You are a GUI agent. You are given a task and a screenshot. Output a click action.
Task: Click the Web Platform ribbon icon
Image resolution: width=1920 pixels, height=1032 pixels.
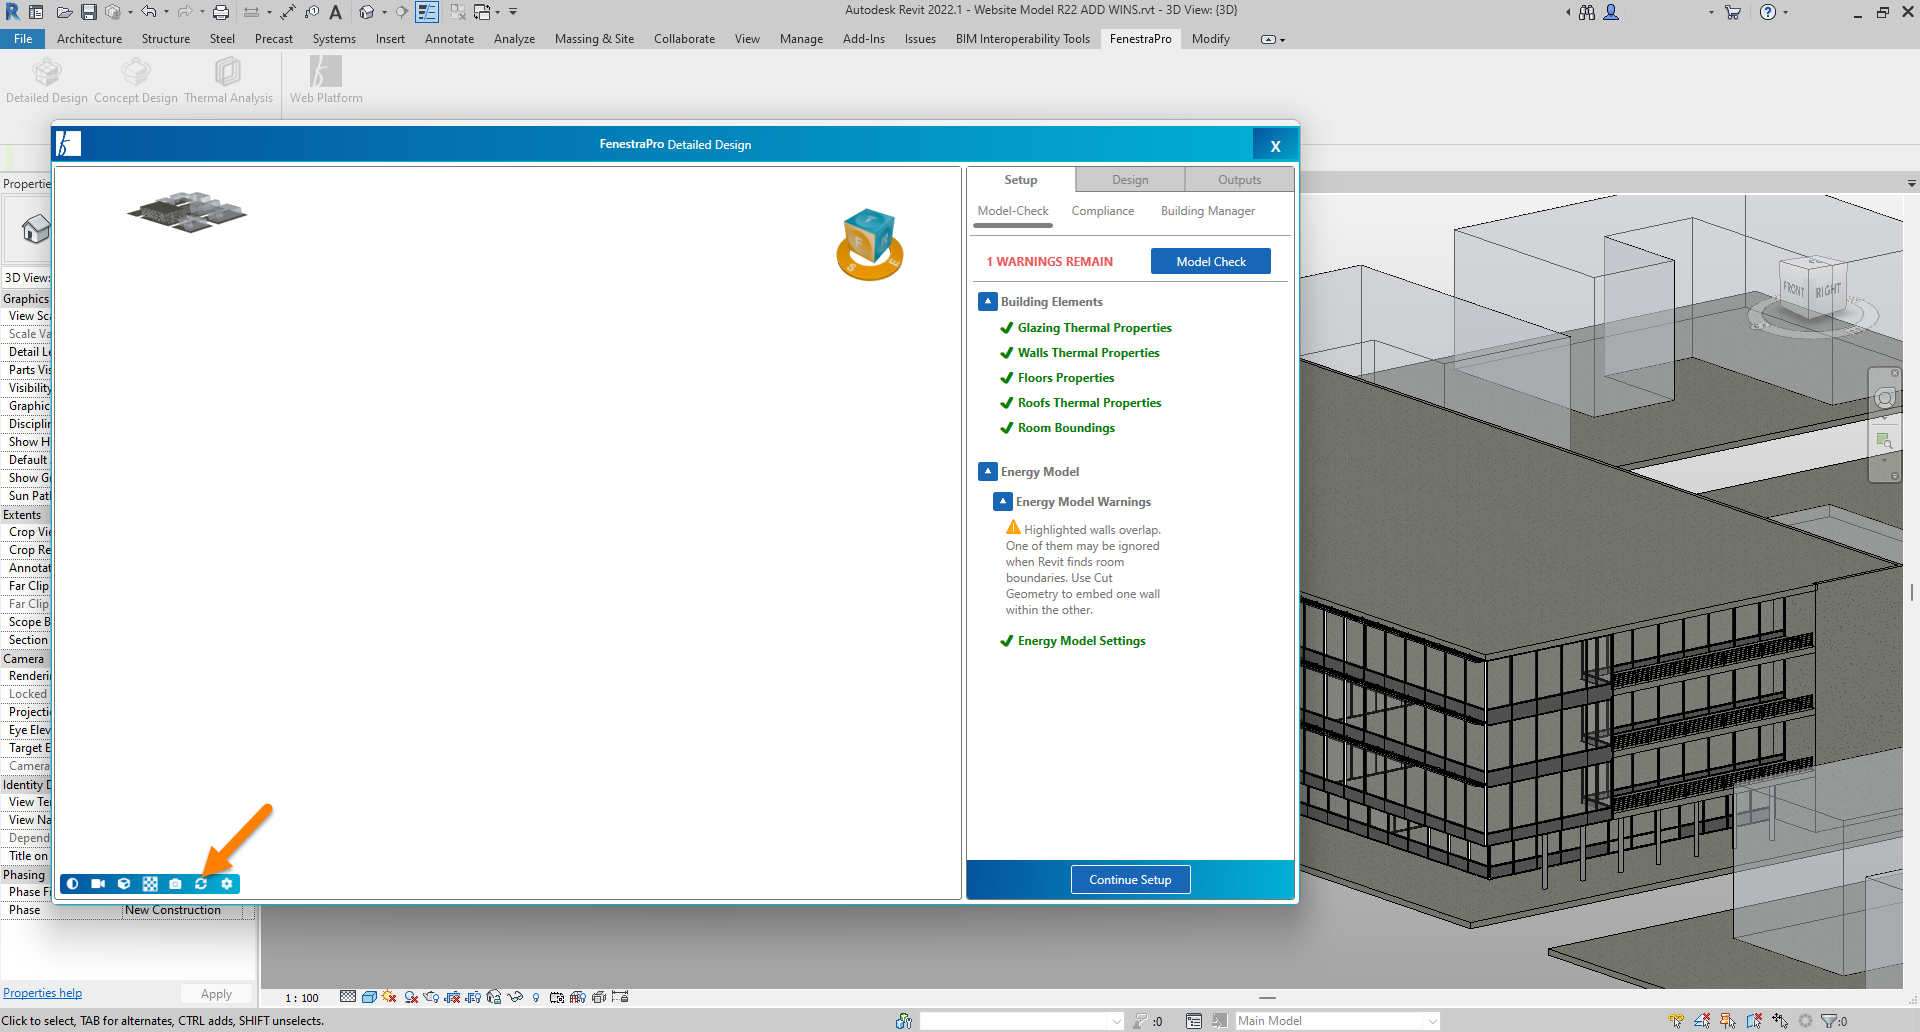click(x=326, y=80)
